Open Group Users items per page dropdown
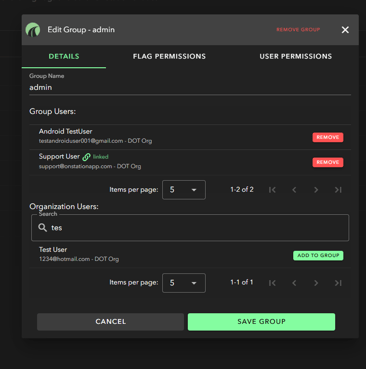Image resolution: width=366 pixels, height=369 pixels. [184, 190]
